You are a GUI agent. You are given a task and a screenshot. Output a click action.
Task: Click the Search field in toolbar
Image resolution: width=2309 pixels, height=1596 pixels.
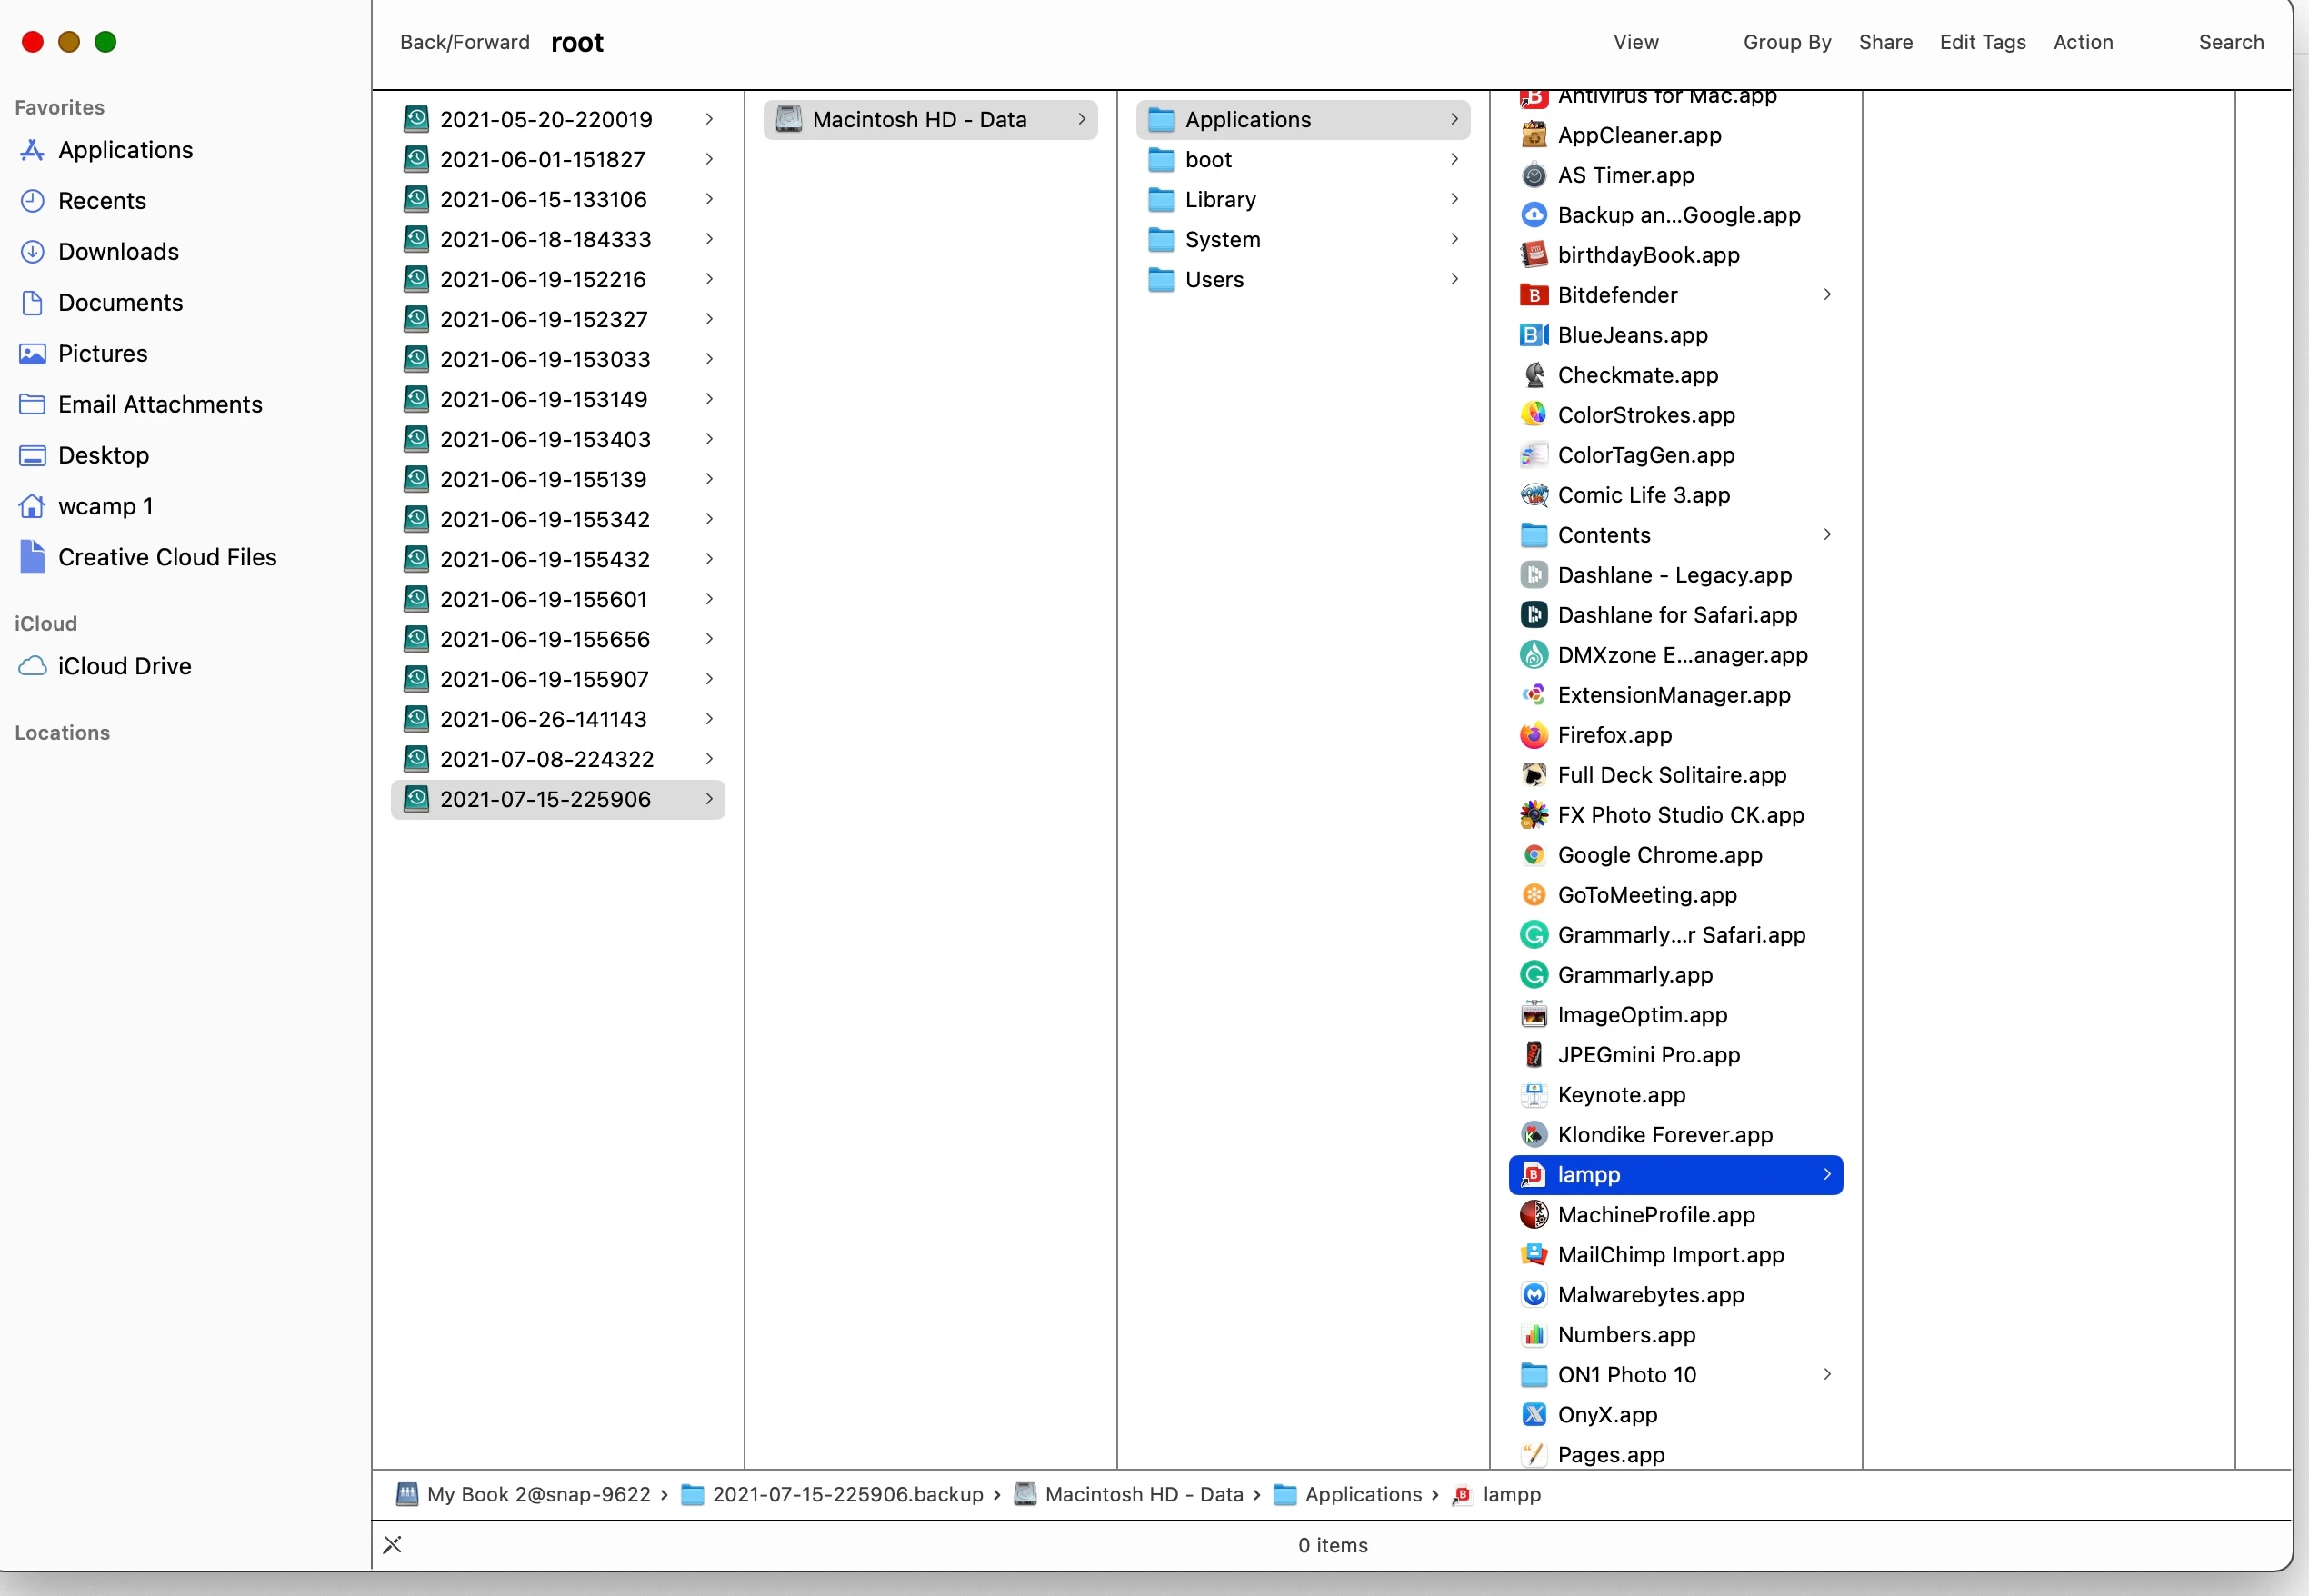(x=2230, y=42)
